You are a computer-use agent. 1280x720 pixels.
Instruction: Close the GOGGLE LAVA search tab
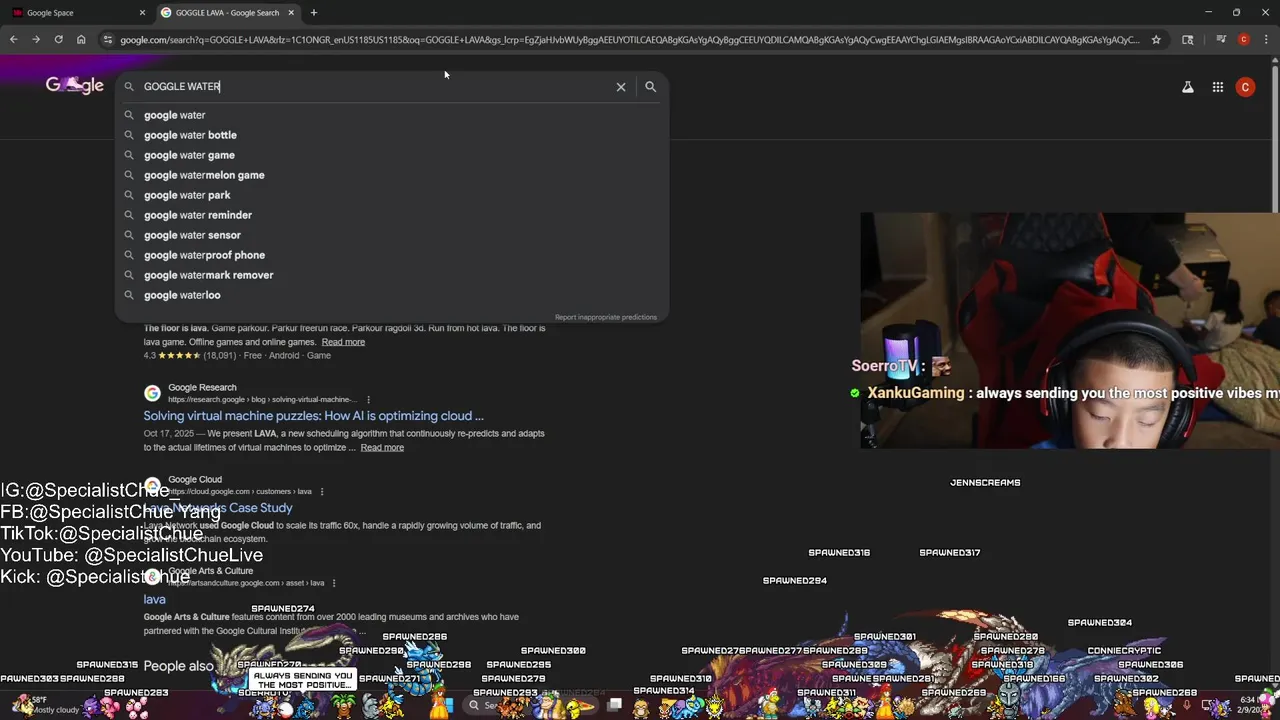click(x=291, y=13)
